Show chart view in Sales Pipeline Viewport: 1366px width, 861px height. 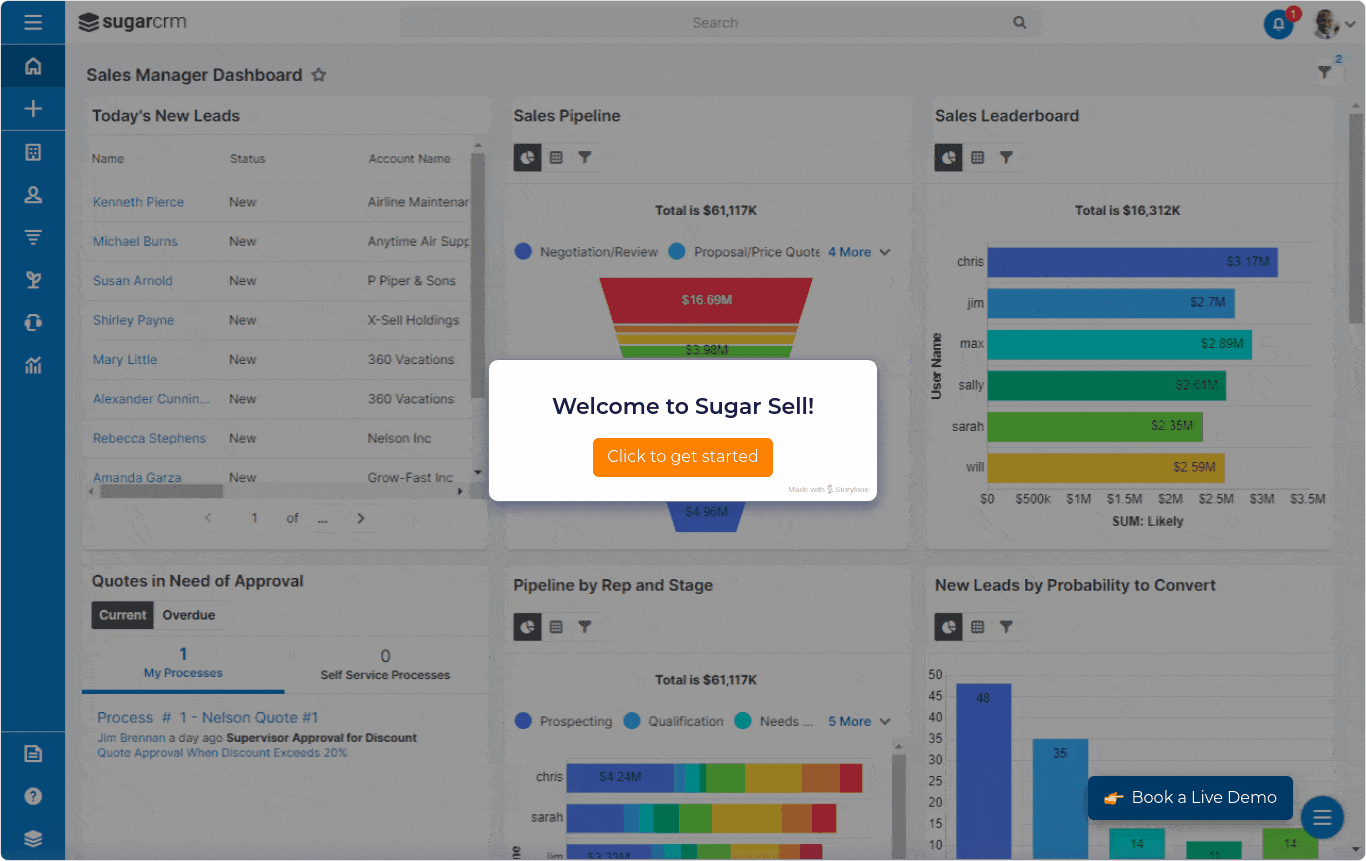click(527, 157)
